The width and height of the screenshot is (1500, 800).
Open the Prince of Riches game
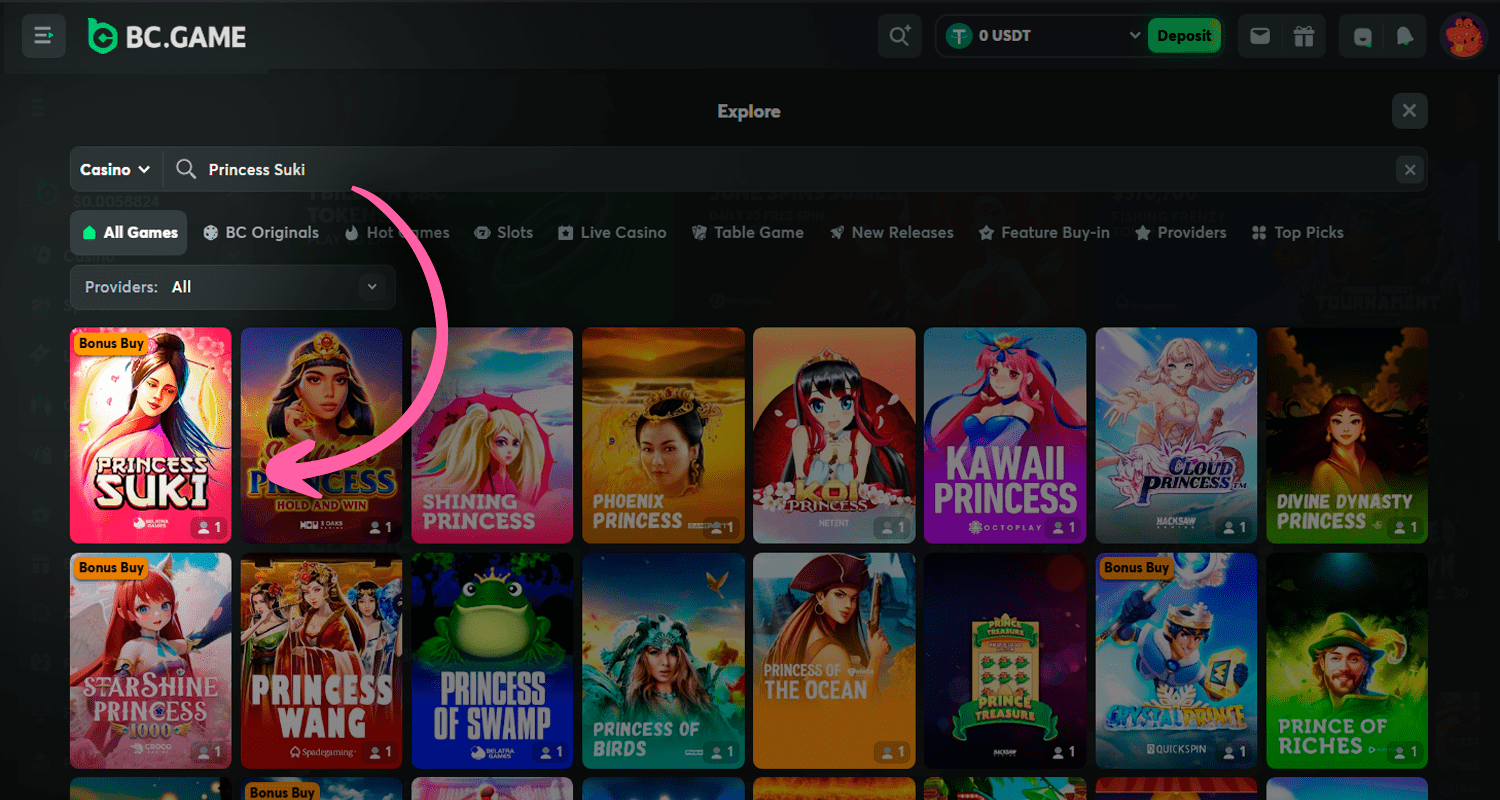click(x=1347, y=660)
